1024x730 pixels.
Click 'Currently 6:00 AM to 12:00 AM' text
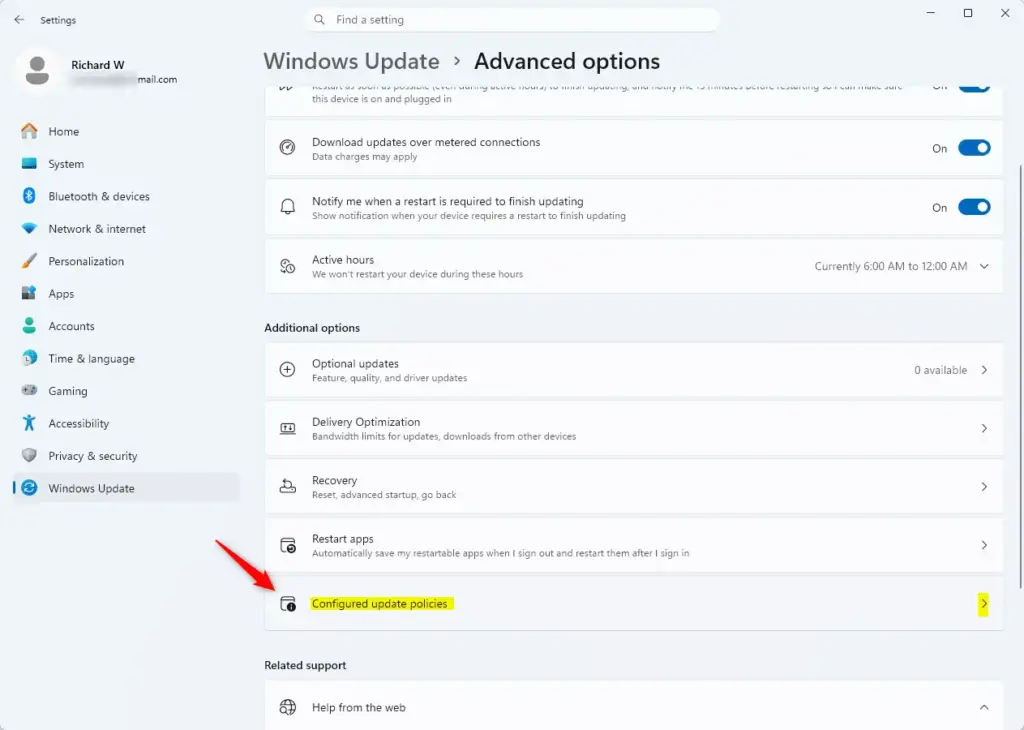pos(891,266)
